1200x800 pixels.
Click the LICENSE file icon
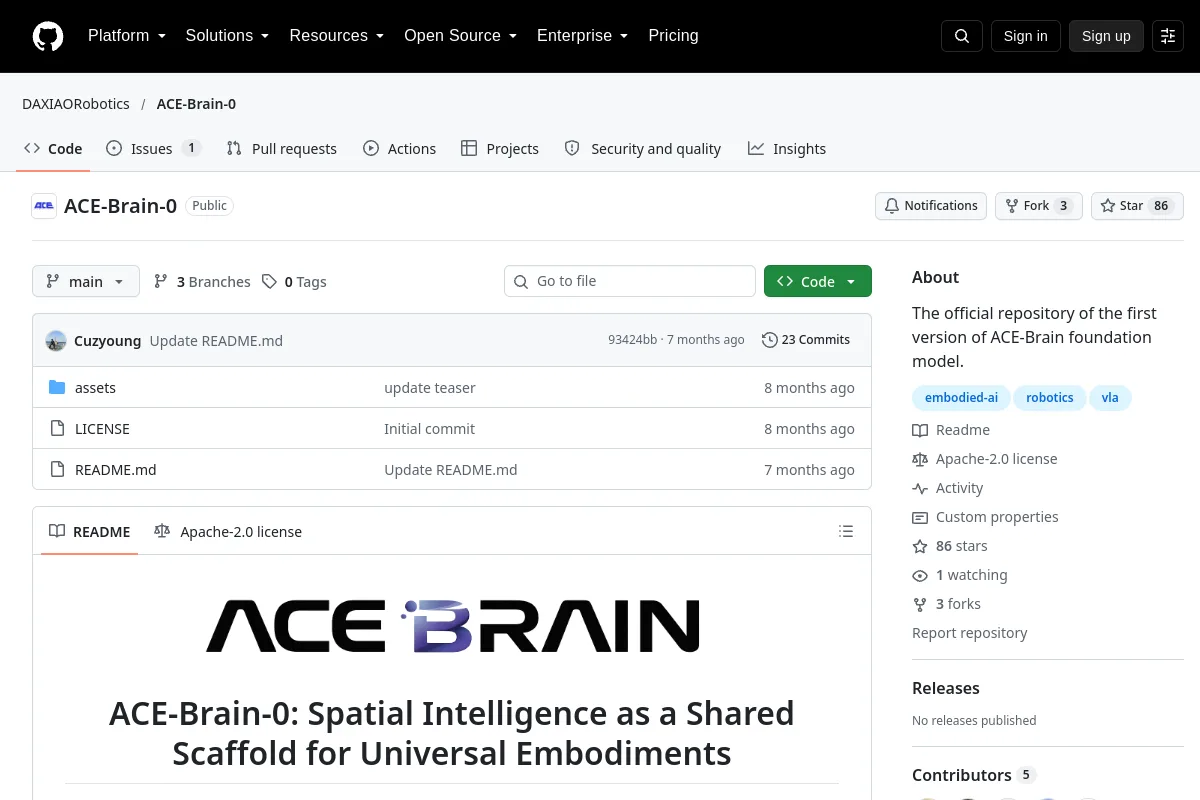coord(57,429)
